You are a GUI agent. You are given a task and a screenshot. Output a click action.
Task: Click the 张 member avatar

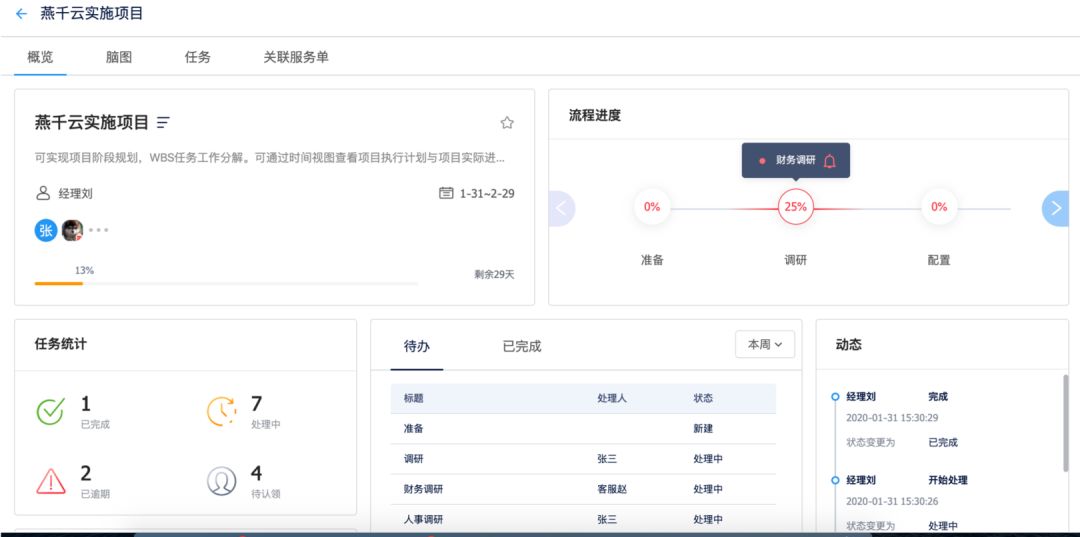46,230
